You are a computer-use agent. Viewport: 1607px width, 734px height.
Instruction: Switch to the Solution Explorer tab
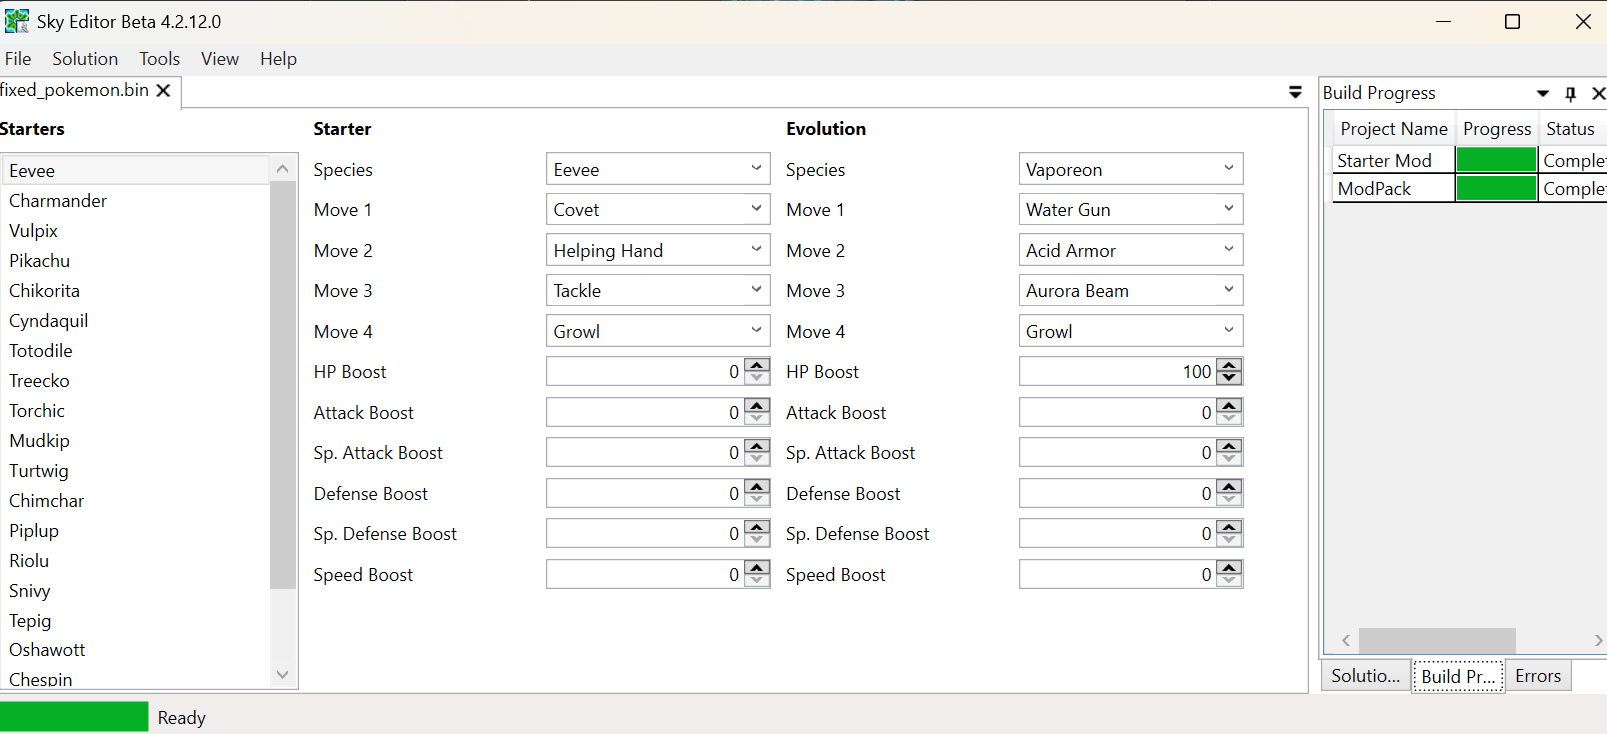click(1365, 676)
